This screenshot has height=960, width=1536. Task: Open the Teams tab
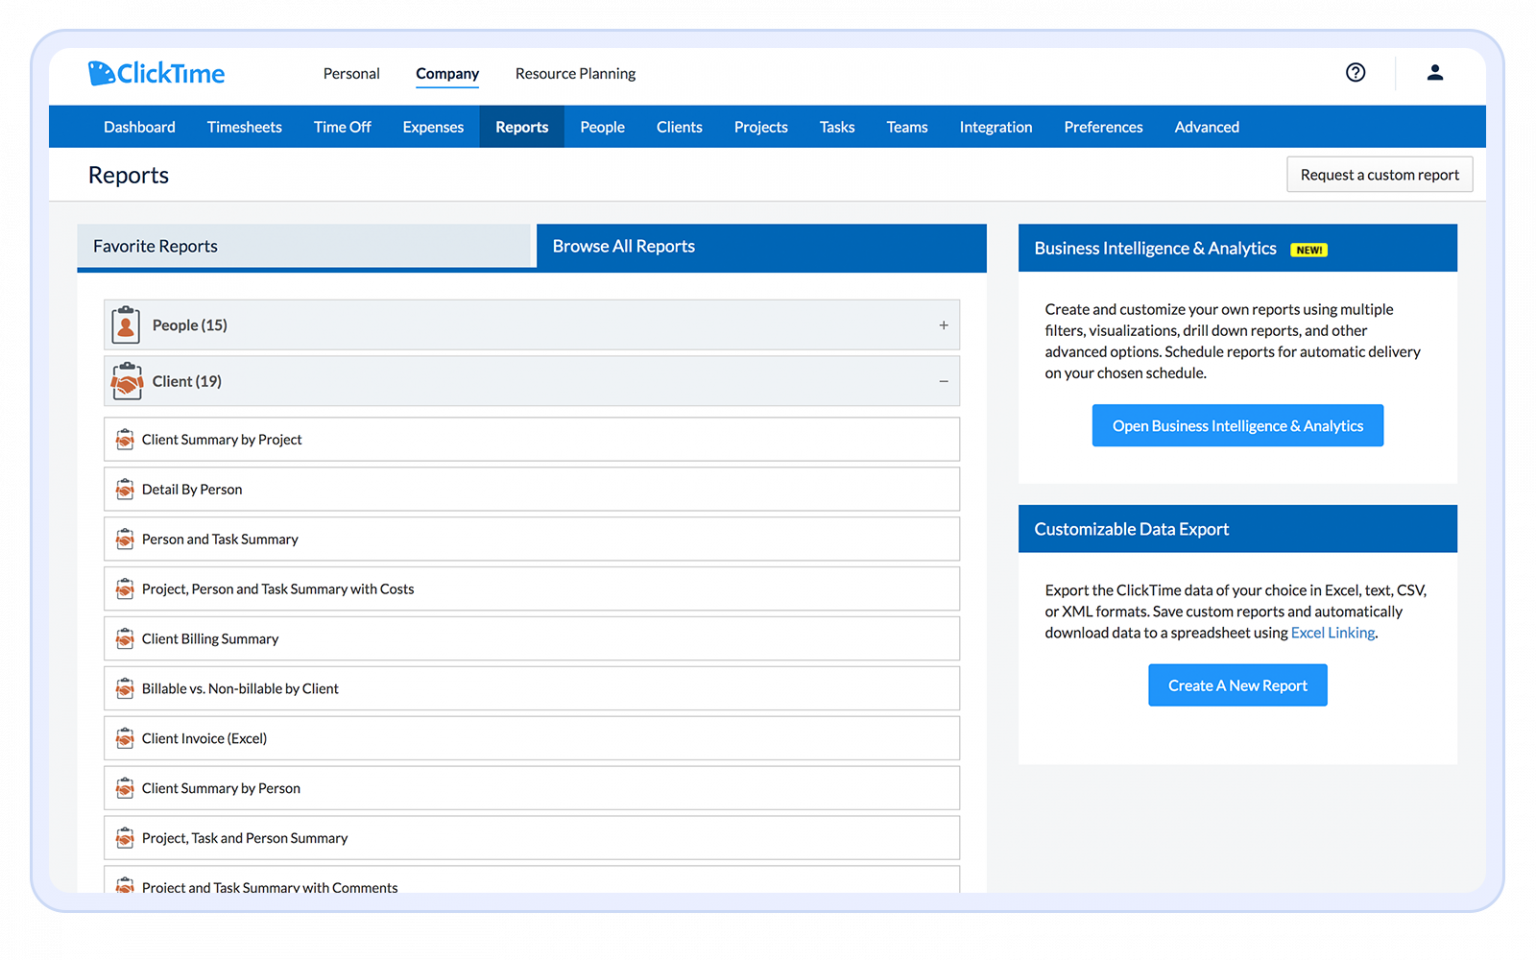coord(907,127)
